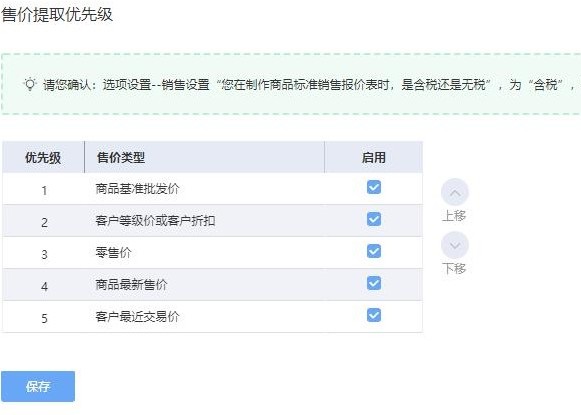Click priority number 5 cell
Viewport: 581px width, 415px height.
44,318
